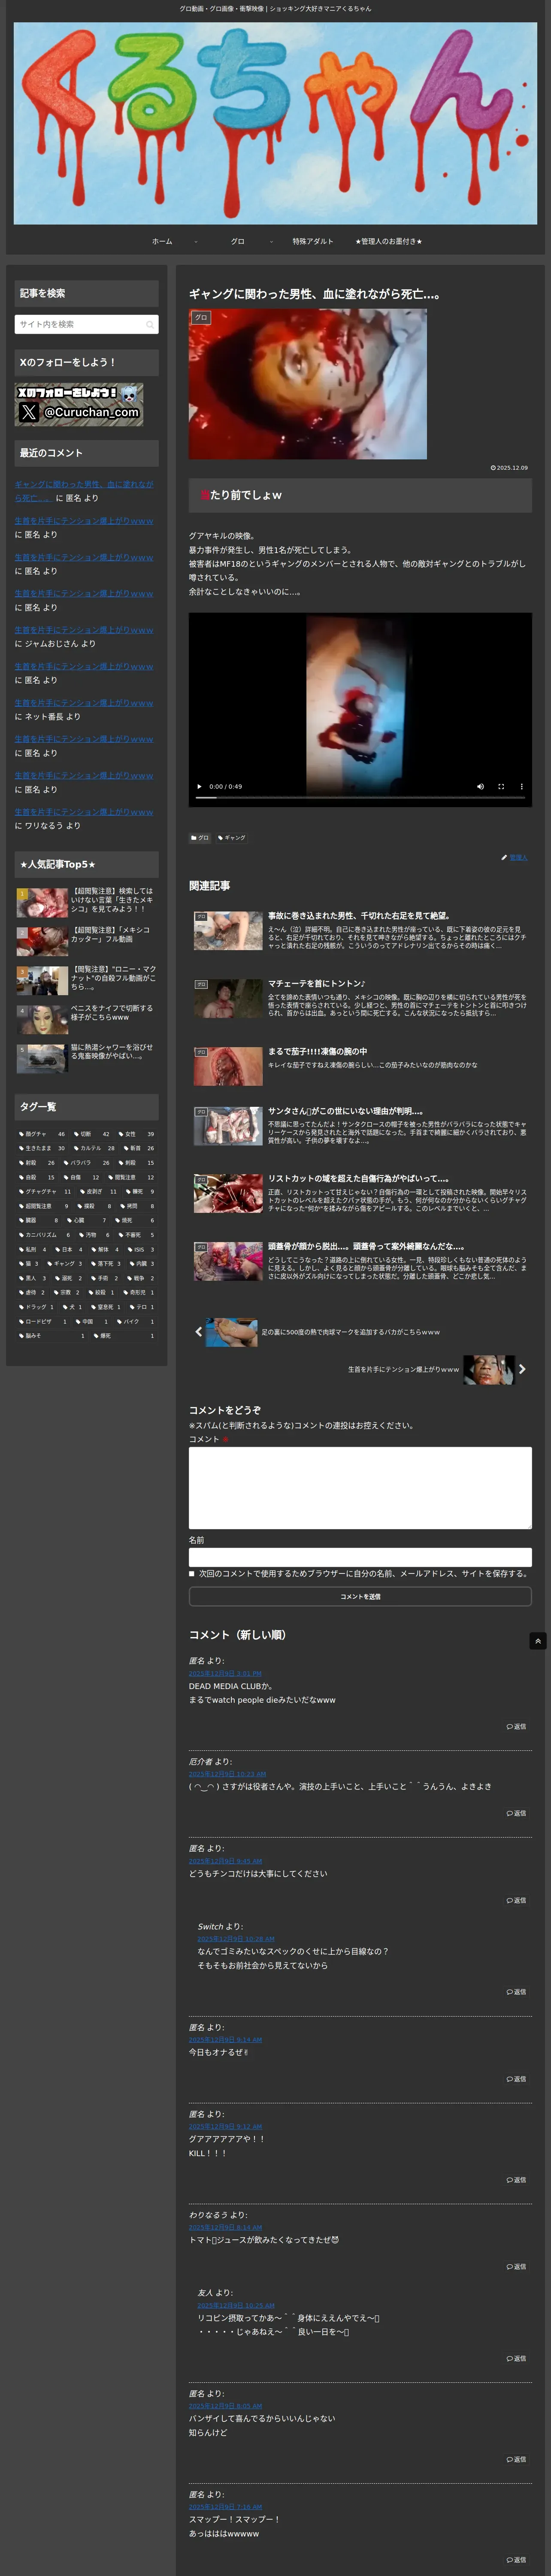Screen dimensions: 551x2576
Task: Tick the save name and email checkbox
Action: [192, 1574]
